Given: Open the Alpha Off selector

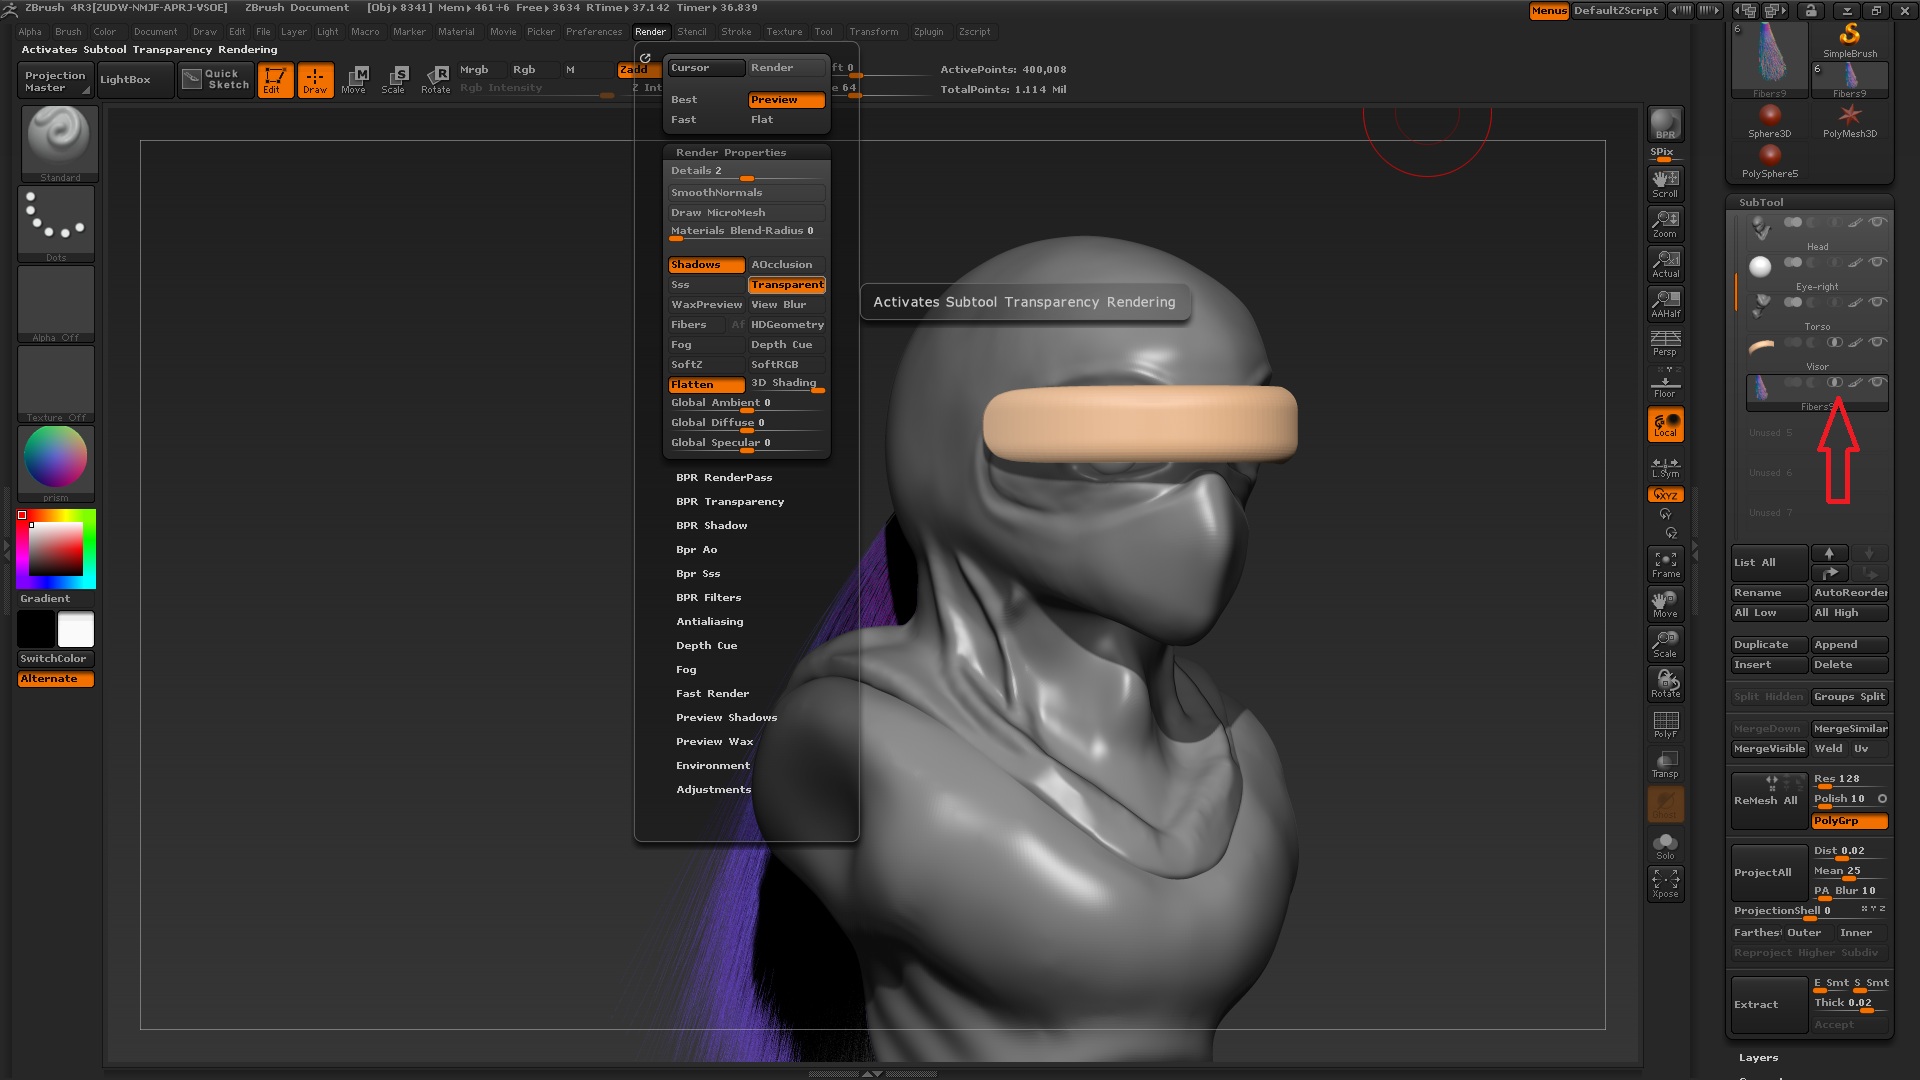Looking at the screenshot, I should (x=56, y=304).
